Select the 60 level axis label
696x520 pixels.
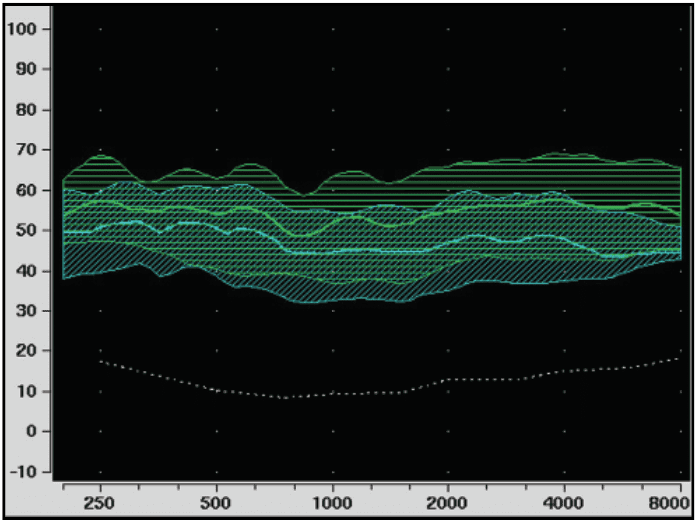27,190
